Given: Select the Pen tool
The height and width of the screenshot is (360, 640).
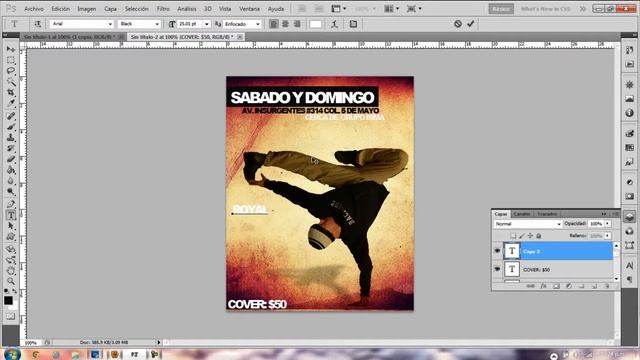Looking at the screenshot, I should 11,204.
